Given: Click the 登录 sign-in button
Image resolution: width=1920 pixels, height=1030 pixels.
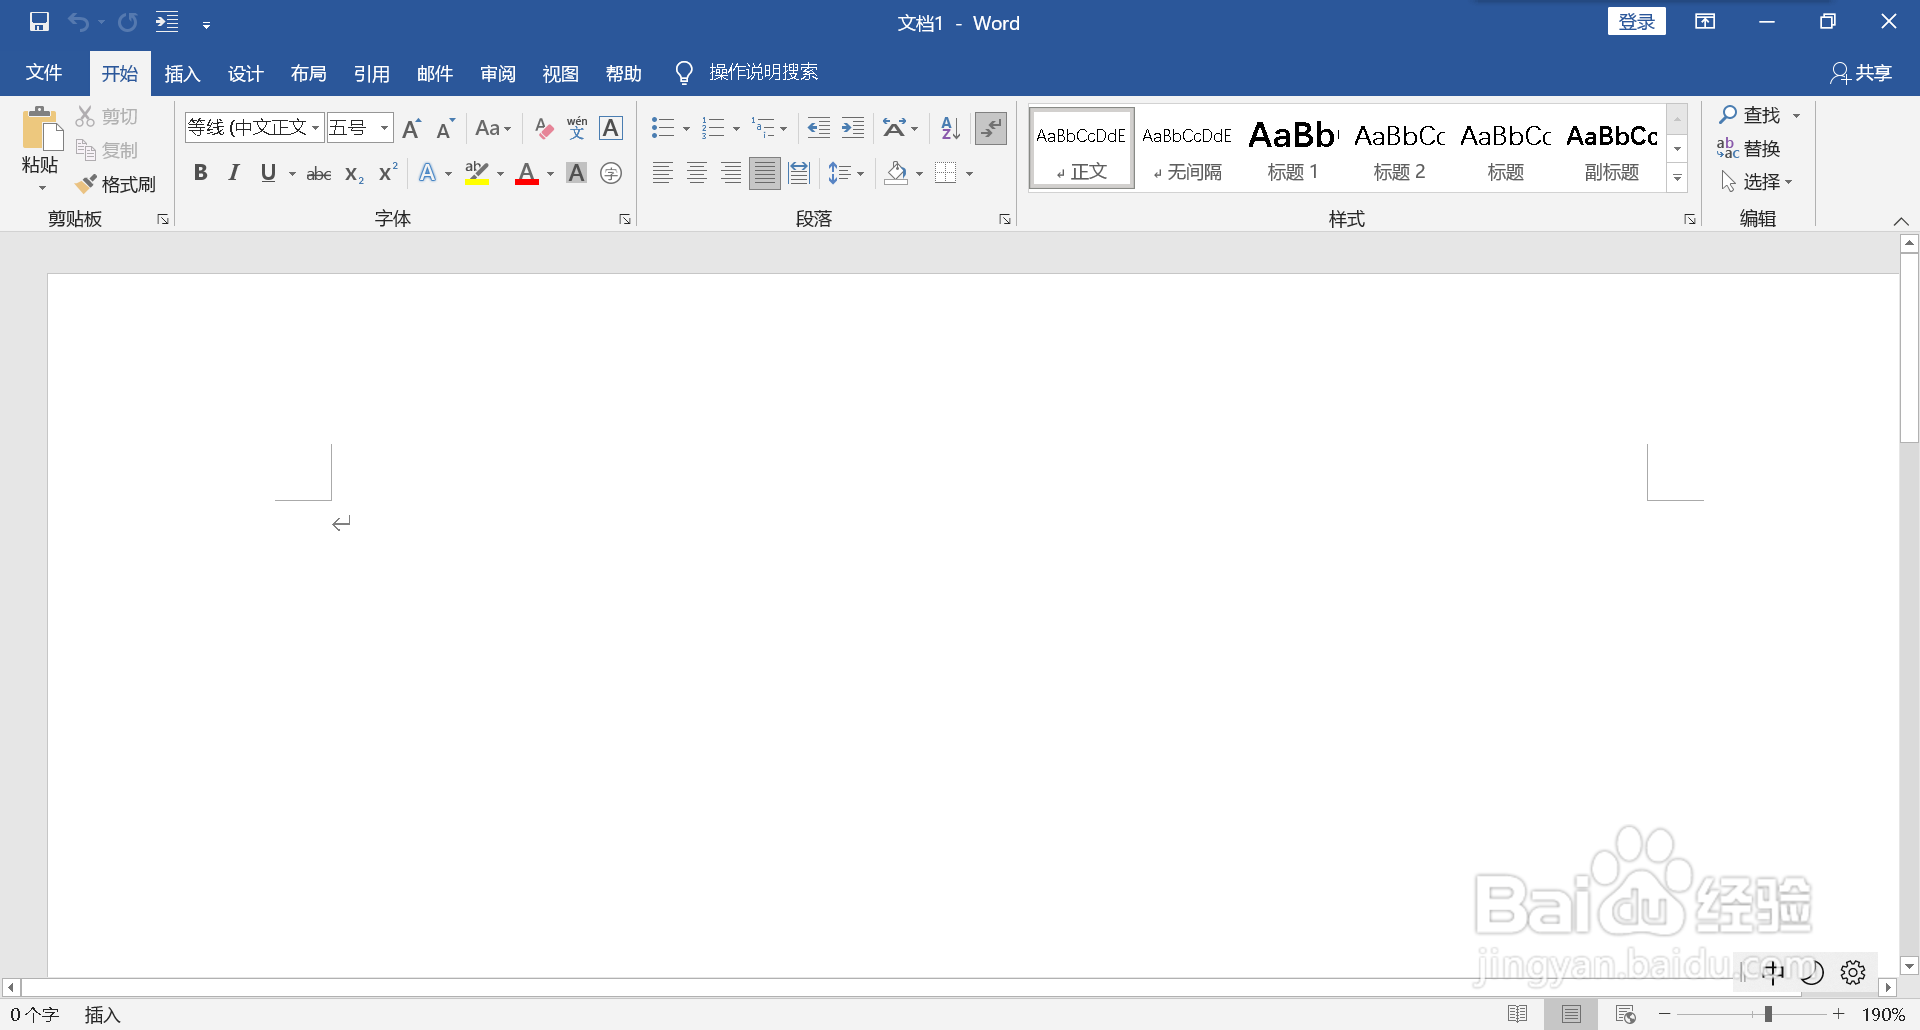Looking at the screenshot, I should (1637, 22).
